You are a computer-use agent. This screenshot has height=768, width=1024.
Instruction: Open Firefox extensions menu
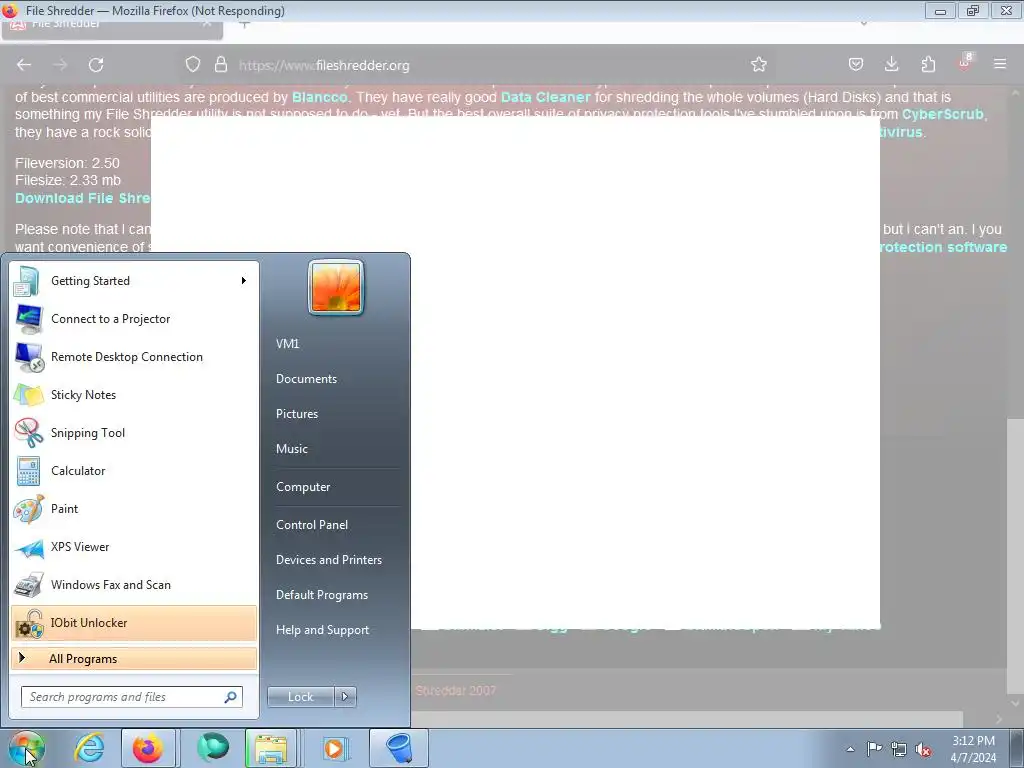pyautogui.click(x=928, y=64)
